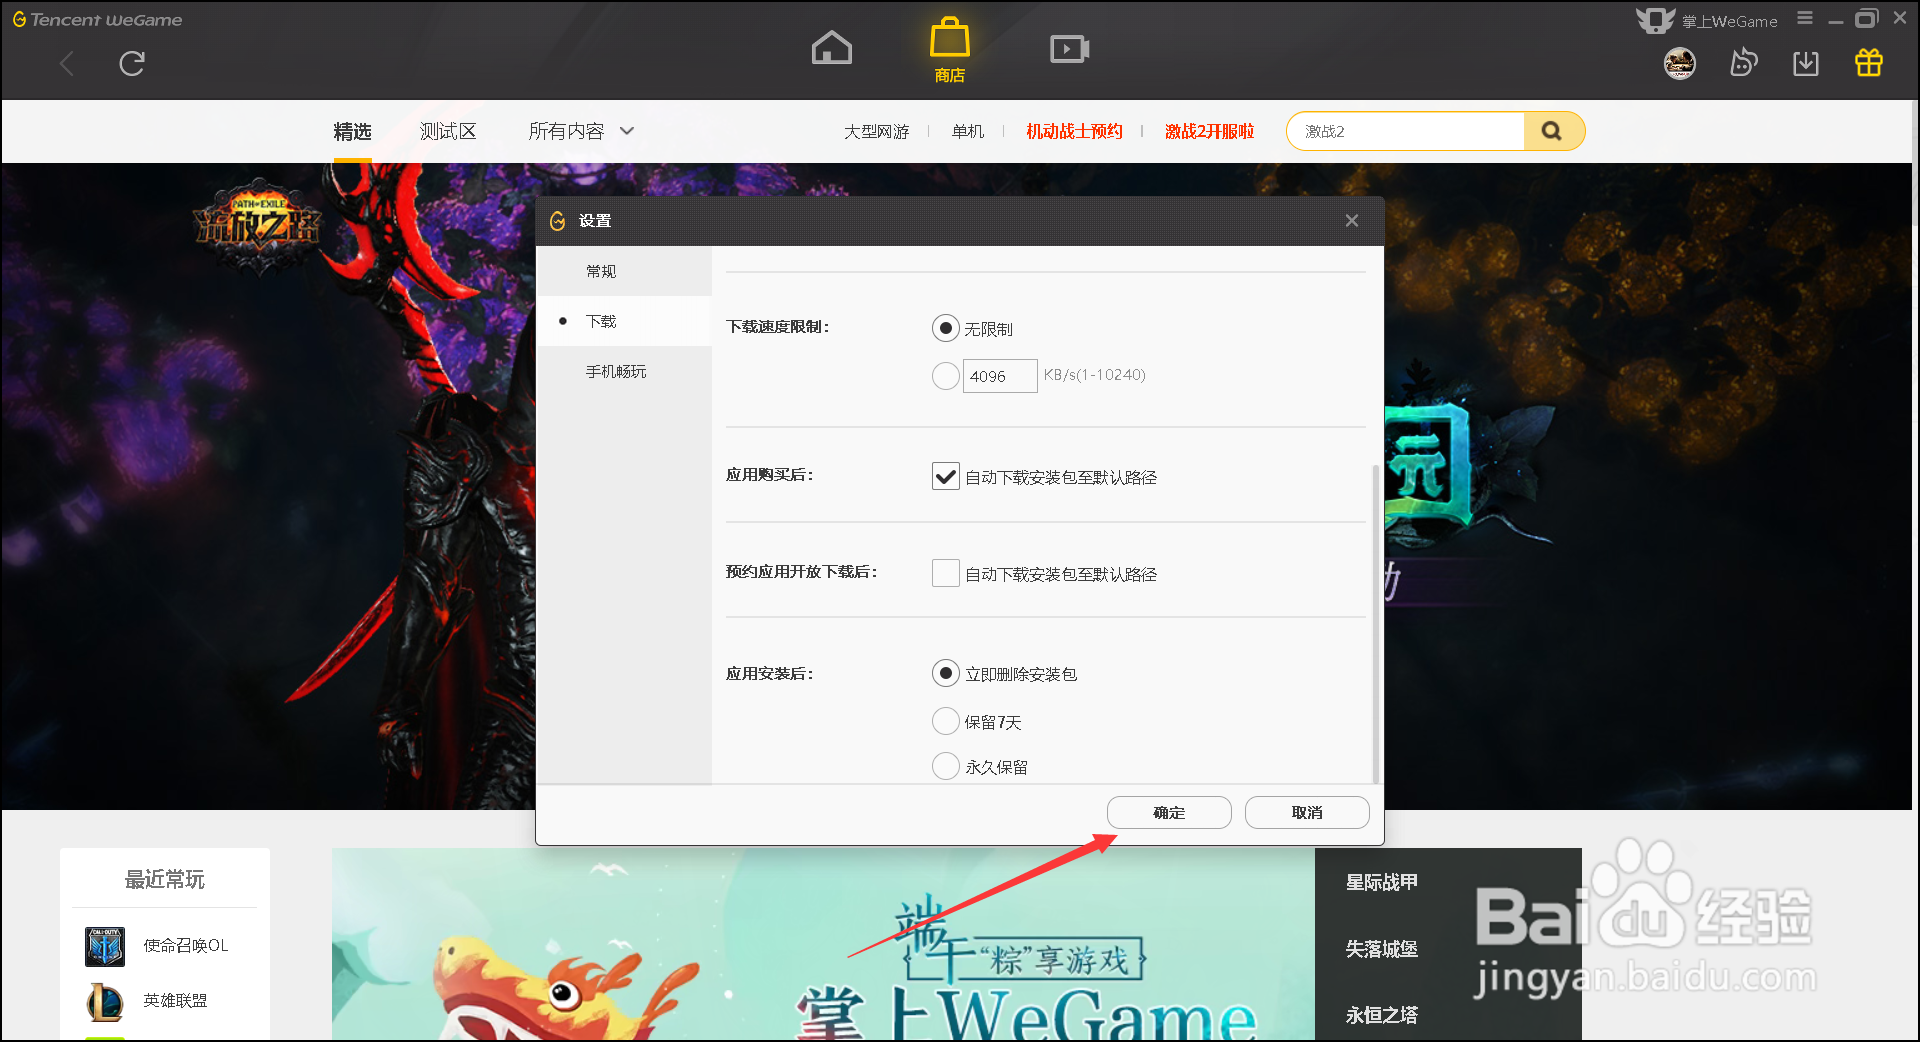Expand the 所有内容 dropdown
1920x1042 pixels.
[581, 131]
